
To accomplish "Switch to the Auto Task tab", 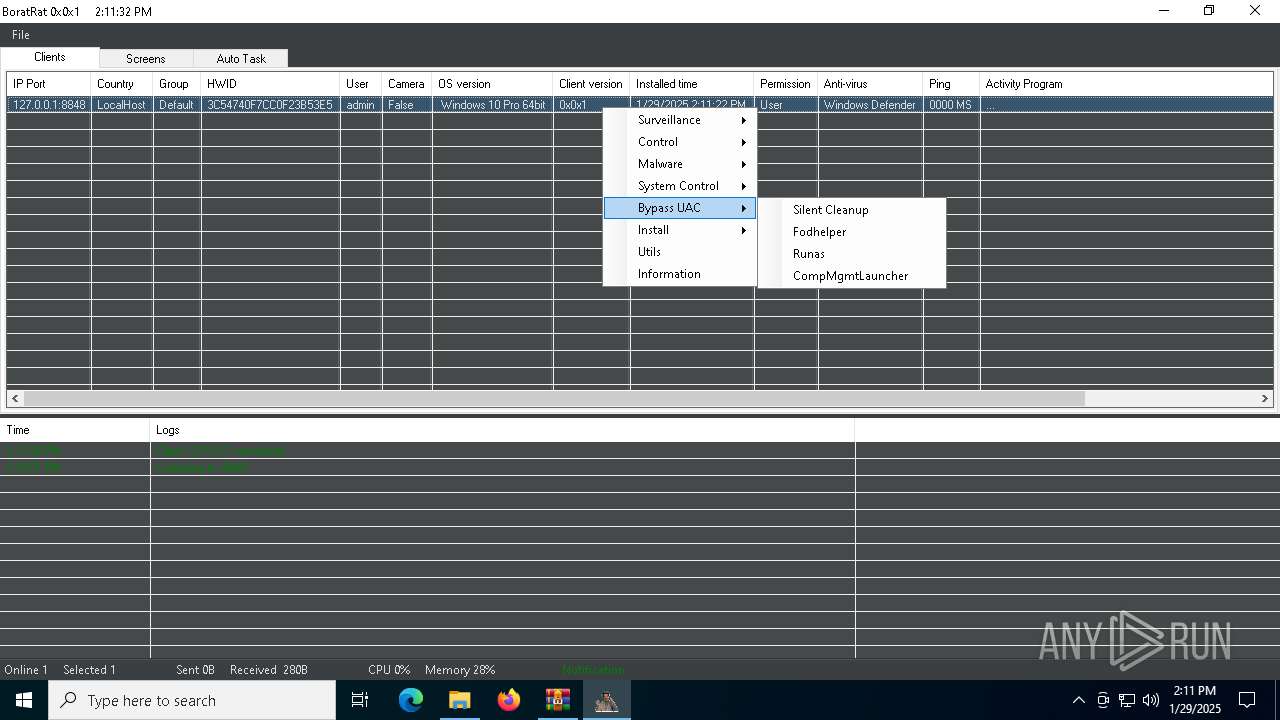I will (x=241, y=59).
